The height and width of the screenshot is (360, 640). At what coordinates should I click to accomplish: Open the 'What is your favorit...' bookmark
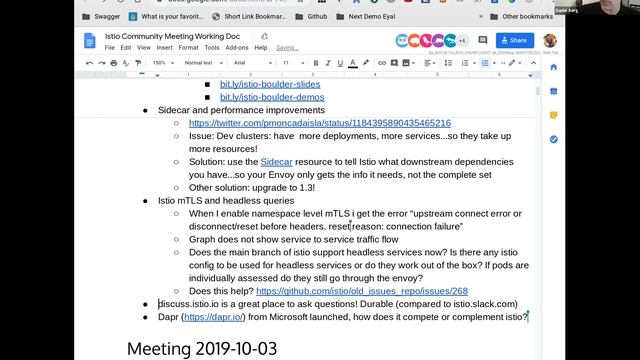pyautogui.click(x=166, y=17)
